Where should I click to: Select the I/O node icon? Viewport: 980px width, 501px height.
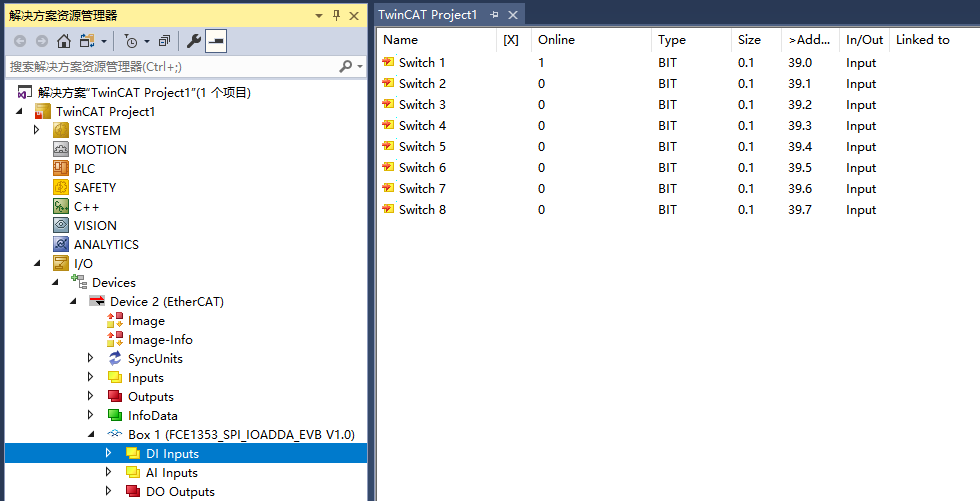(61, 263)
